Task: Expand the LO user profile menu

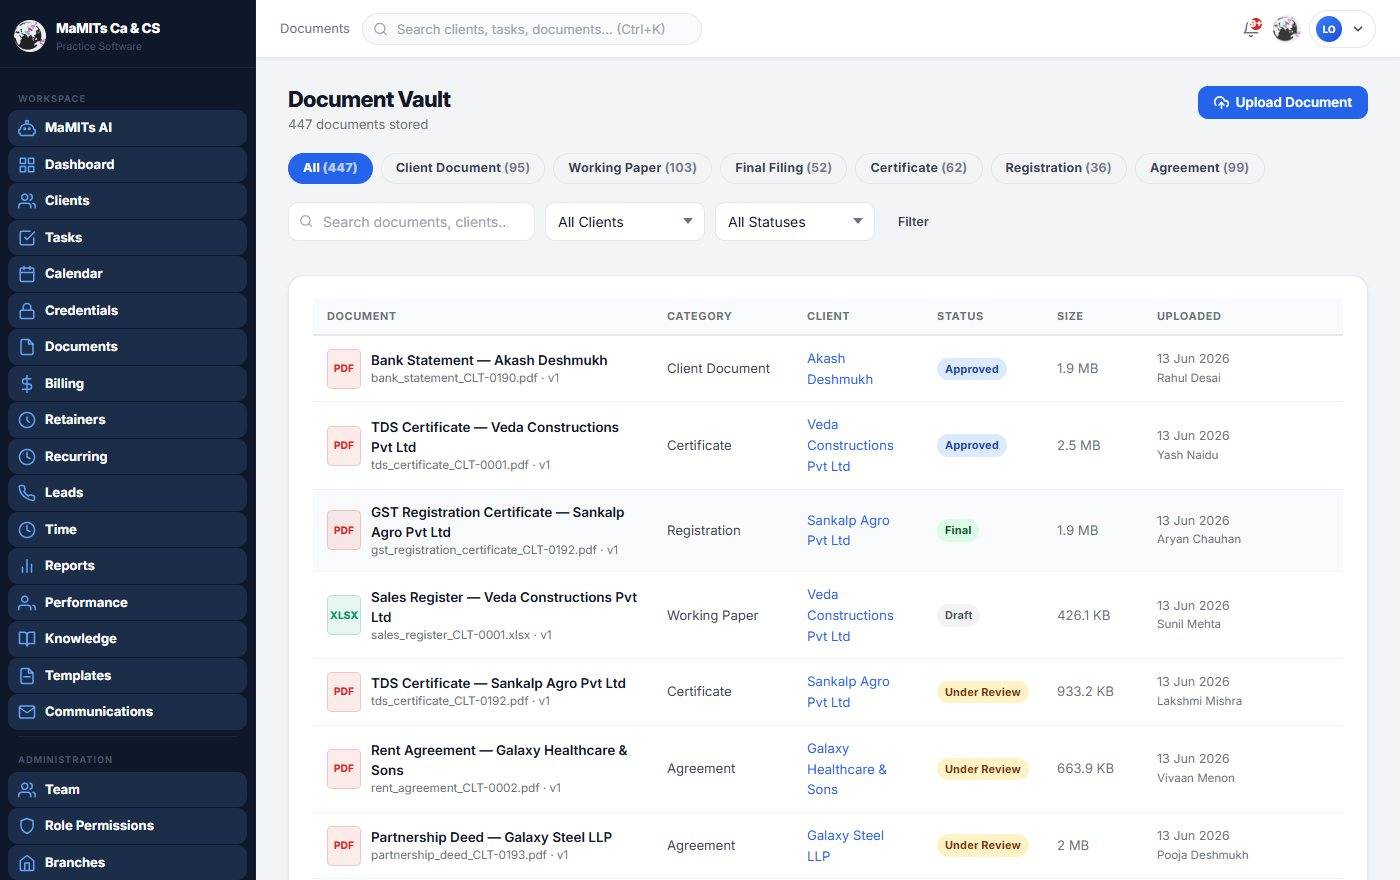Action: 1342,29
